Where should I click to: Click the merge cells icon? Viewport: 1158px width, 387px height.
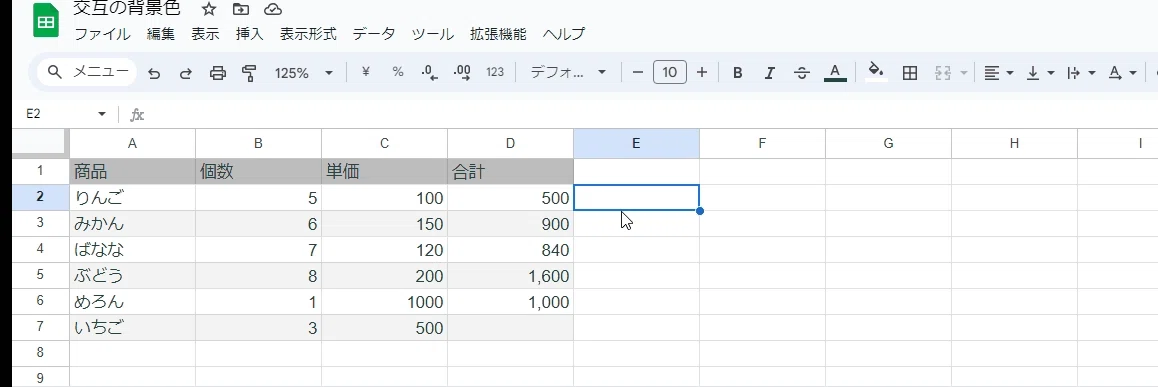point(942,72)
